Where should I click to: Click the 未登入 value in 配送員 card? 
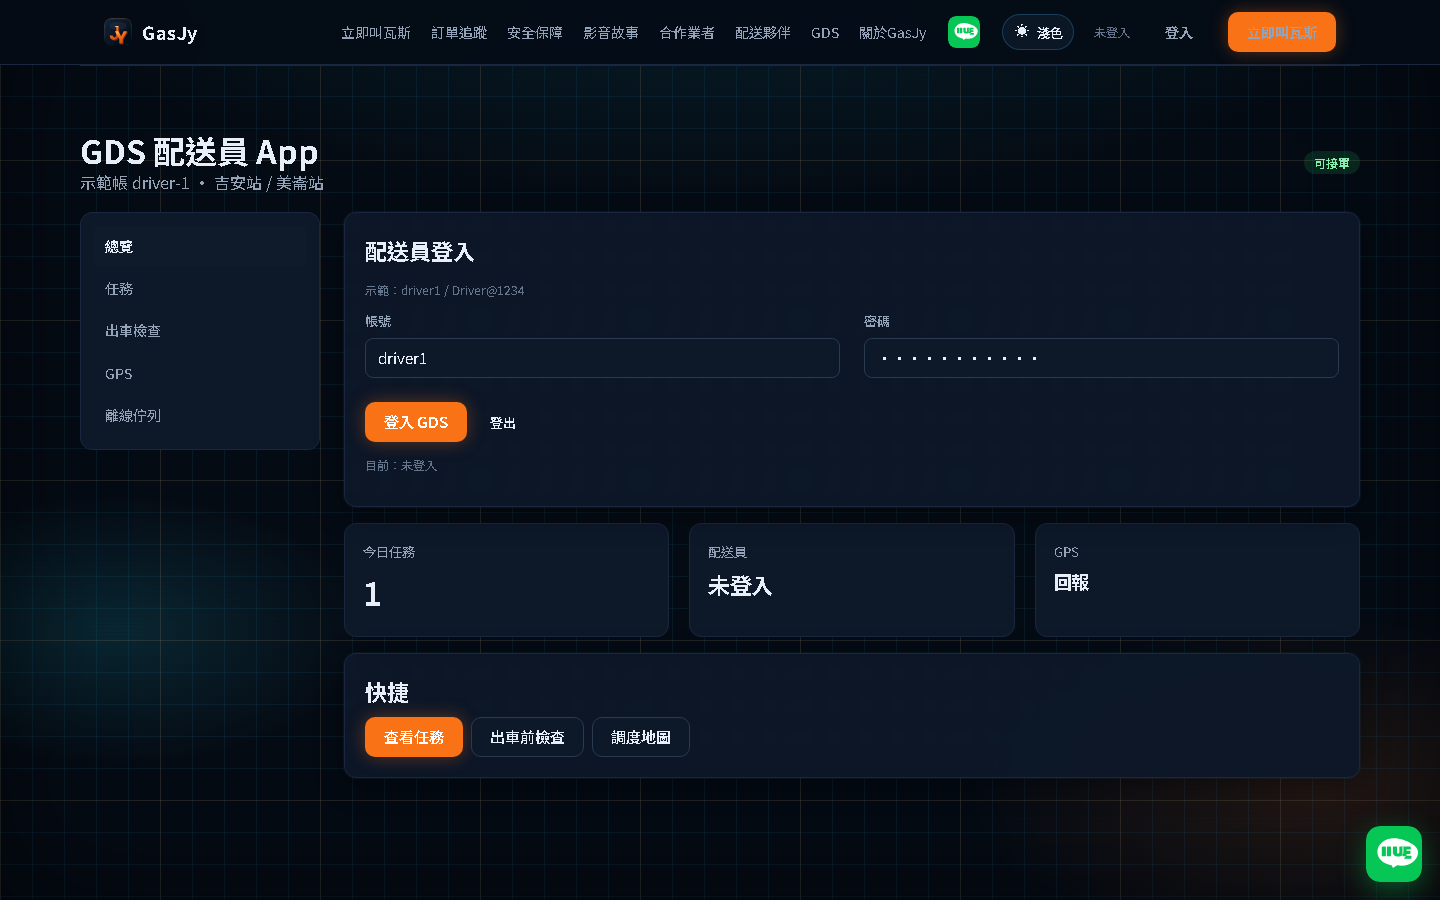click(x=740, y=586)
